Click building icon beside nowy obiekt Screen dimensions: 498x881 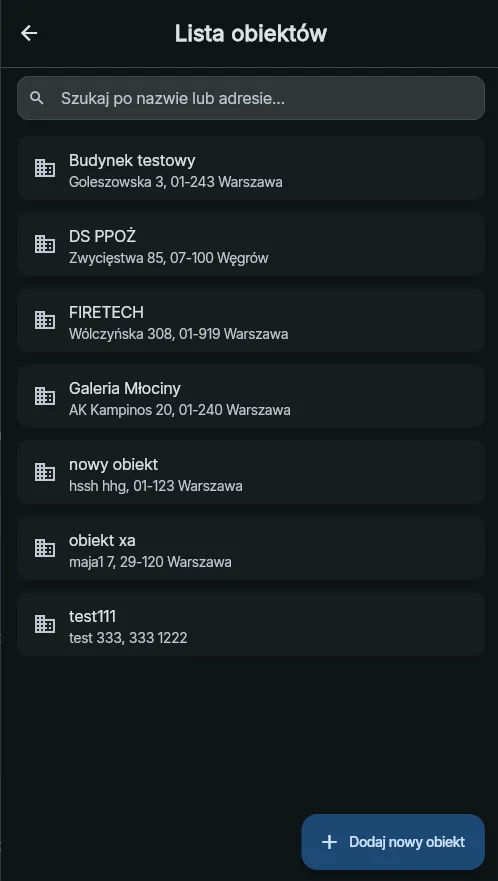pos(45,472)
